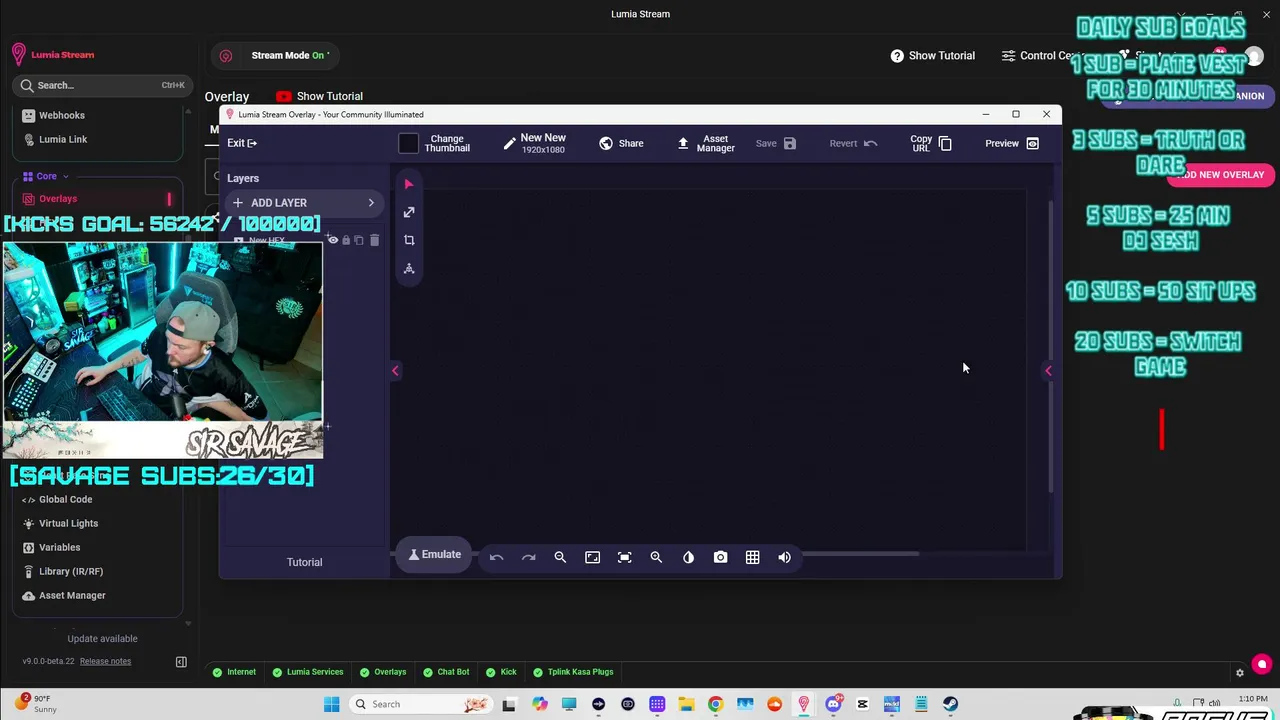Collapse sidebar with panel icon
This screenshot has height=720, width=1280.
pyautogui.click(x=181, y=661)
